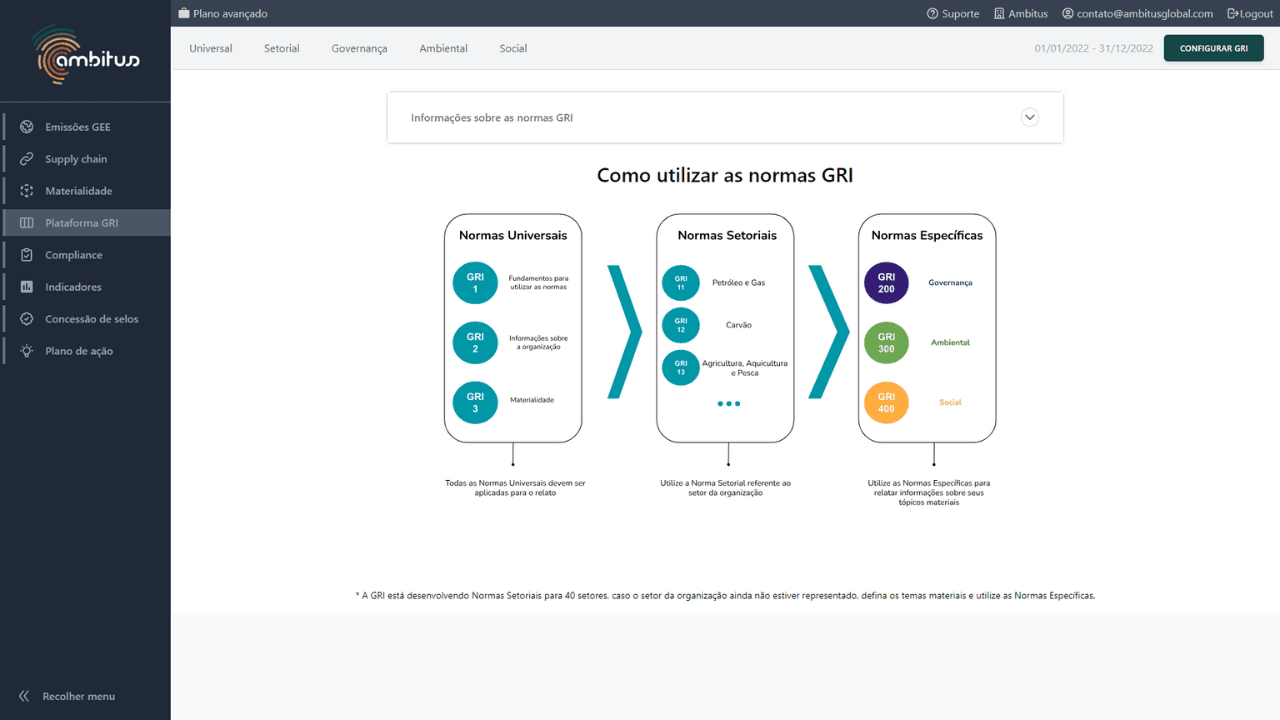Click the Ambiental label beside GRI 300
The width and height of the screenshot is (1280, 720).
[x=950, y=343]
